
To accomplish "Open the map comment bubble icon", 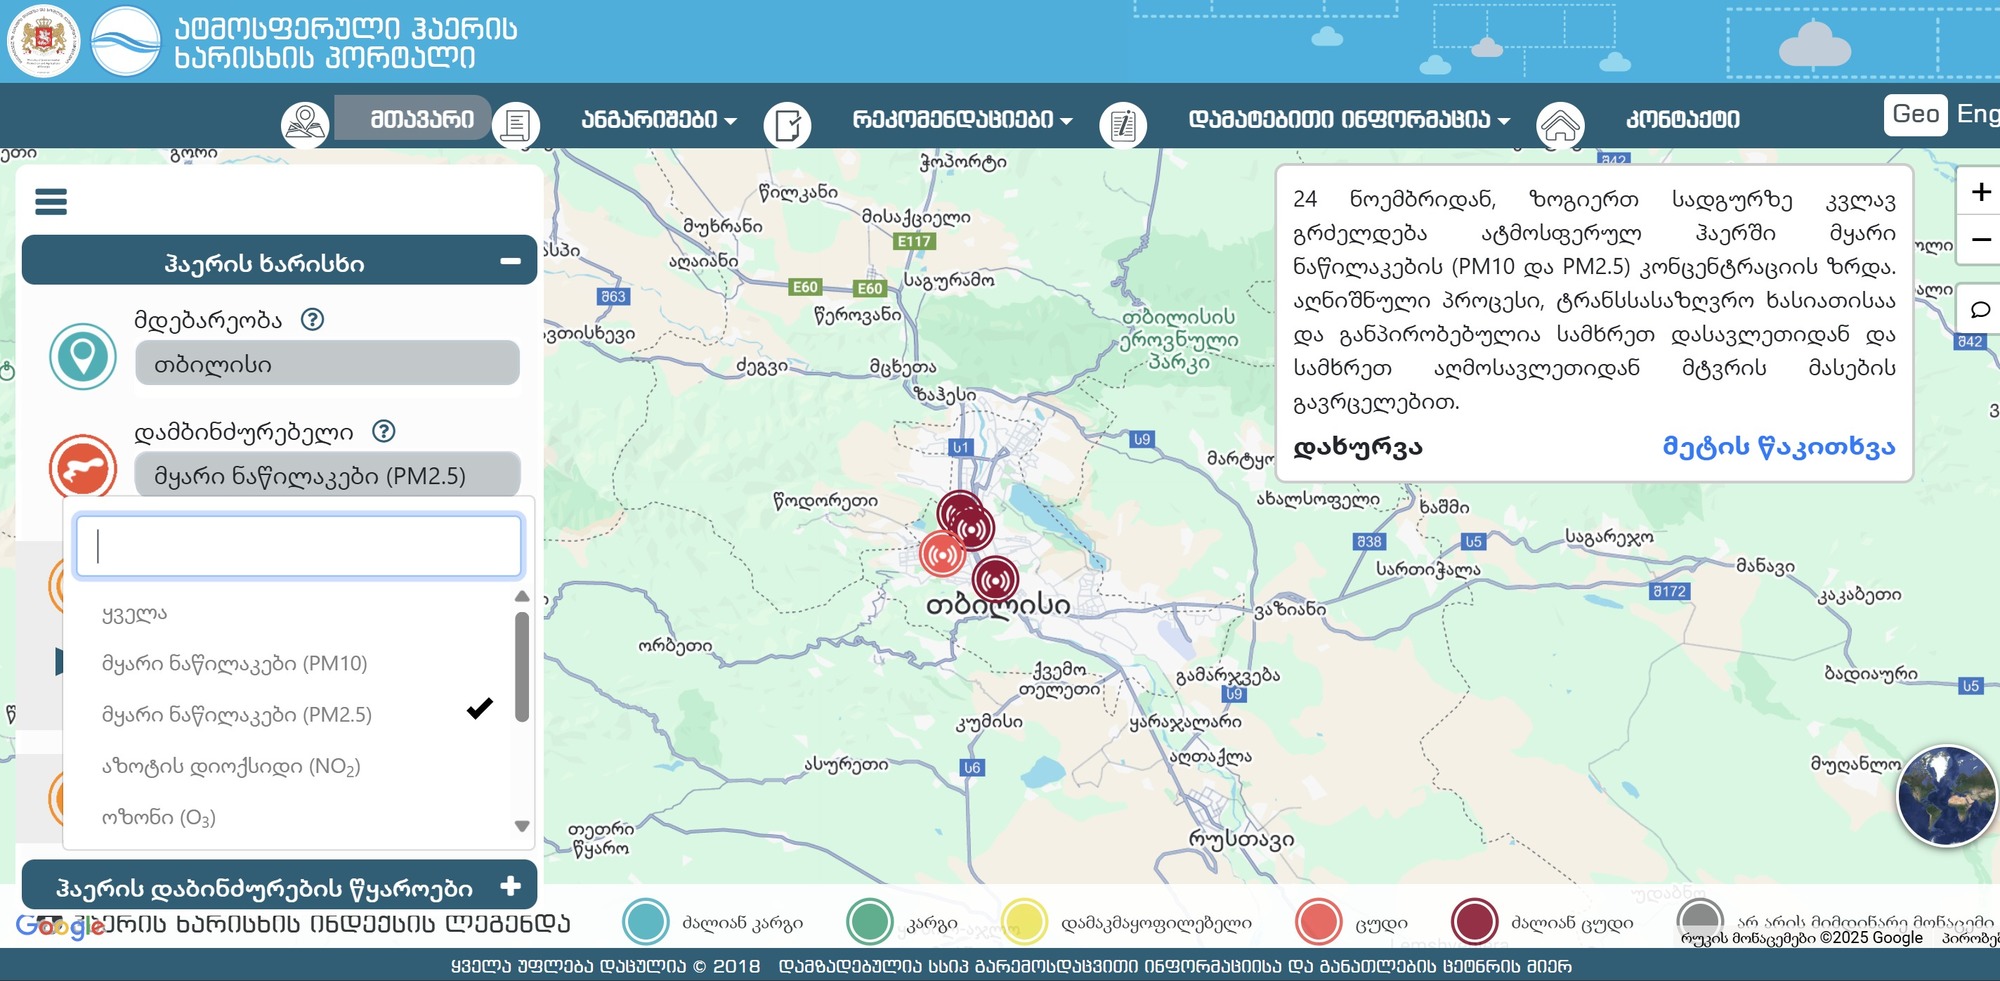I will [x=1980, y=310].
